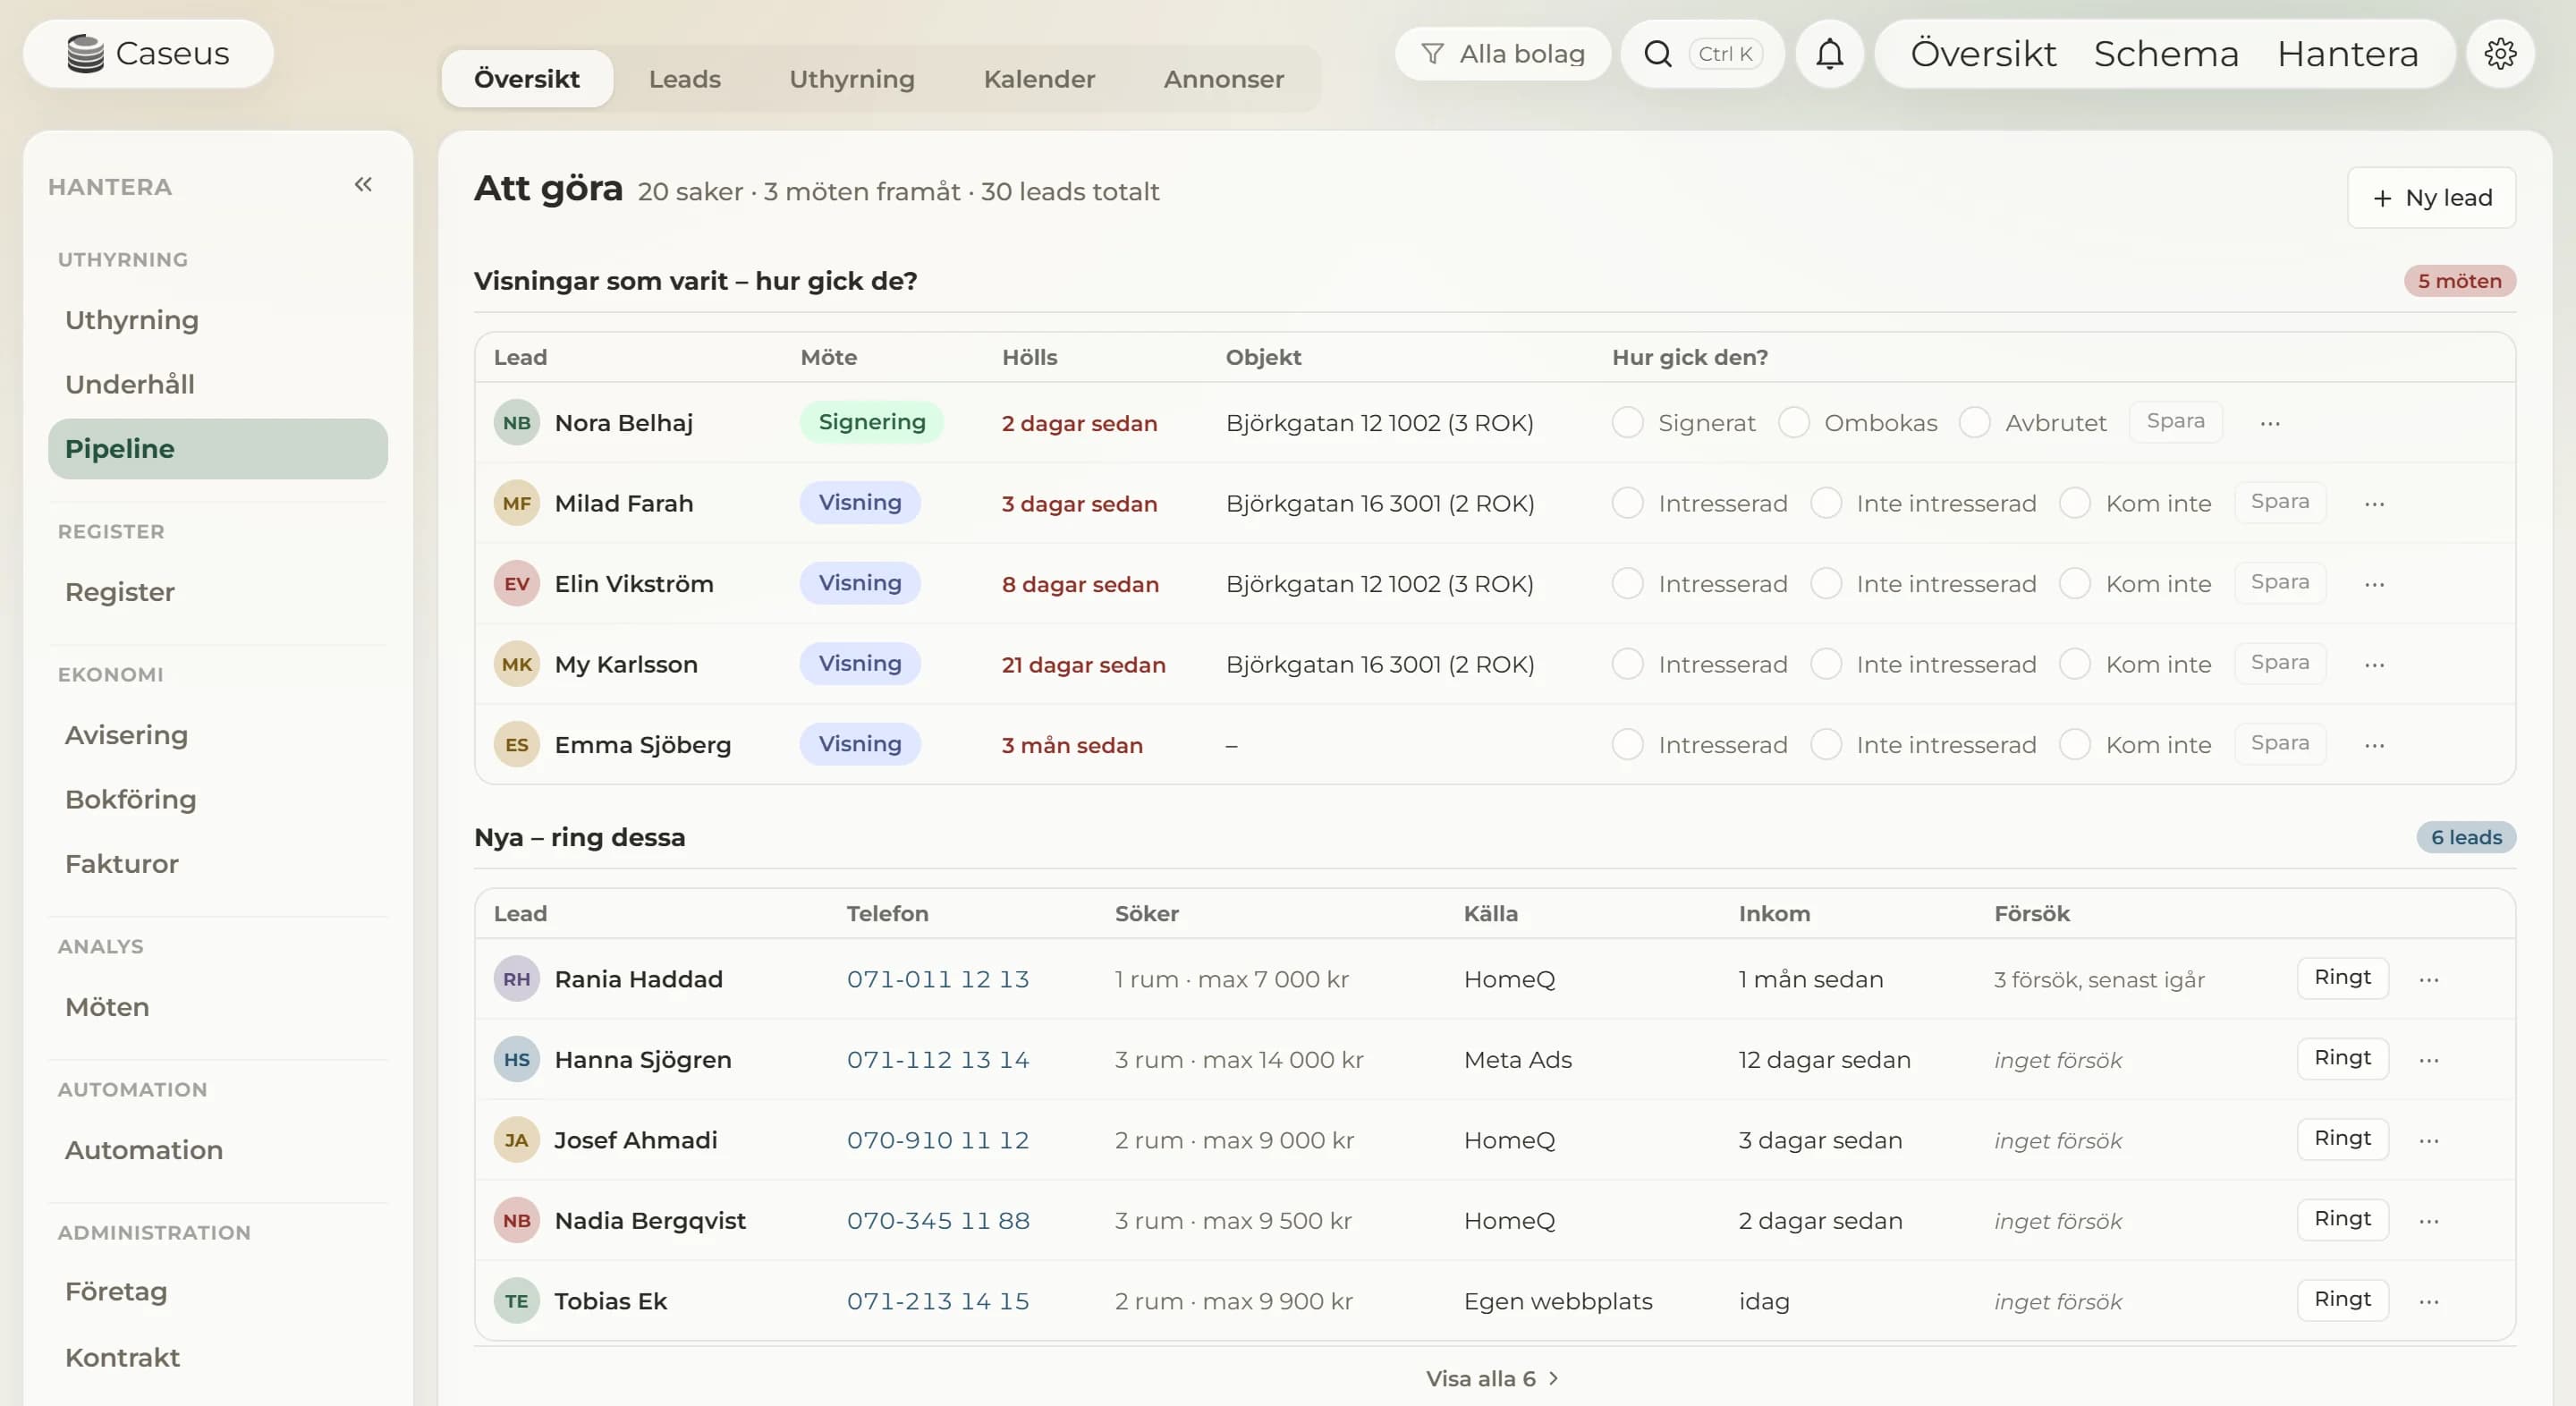This screenshot has height=1406, width=2576.
Task: Save outcome for Nora Belhaj with Spara
Action: [2175, 421]
